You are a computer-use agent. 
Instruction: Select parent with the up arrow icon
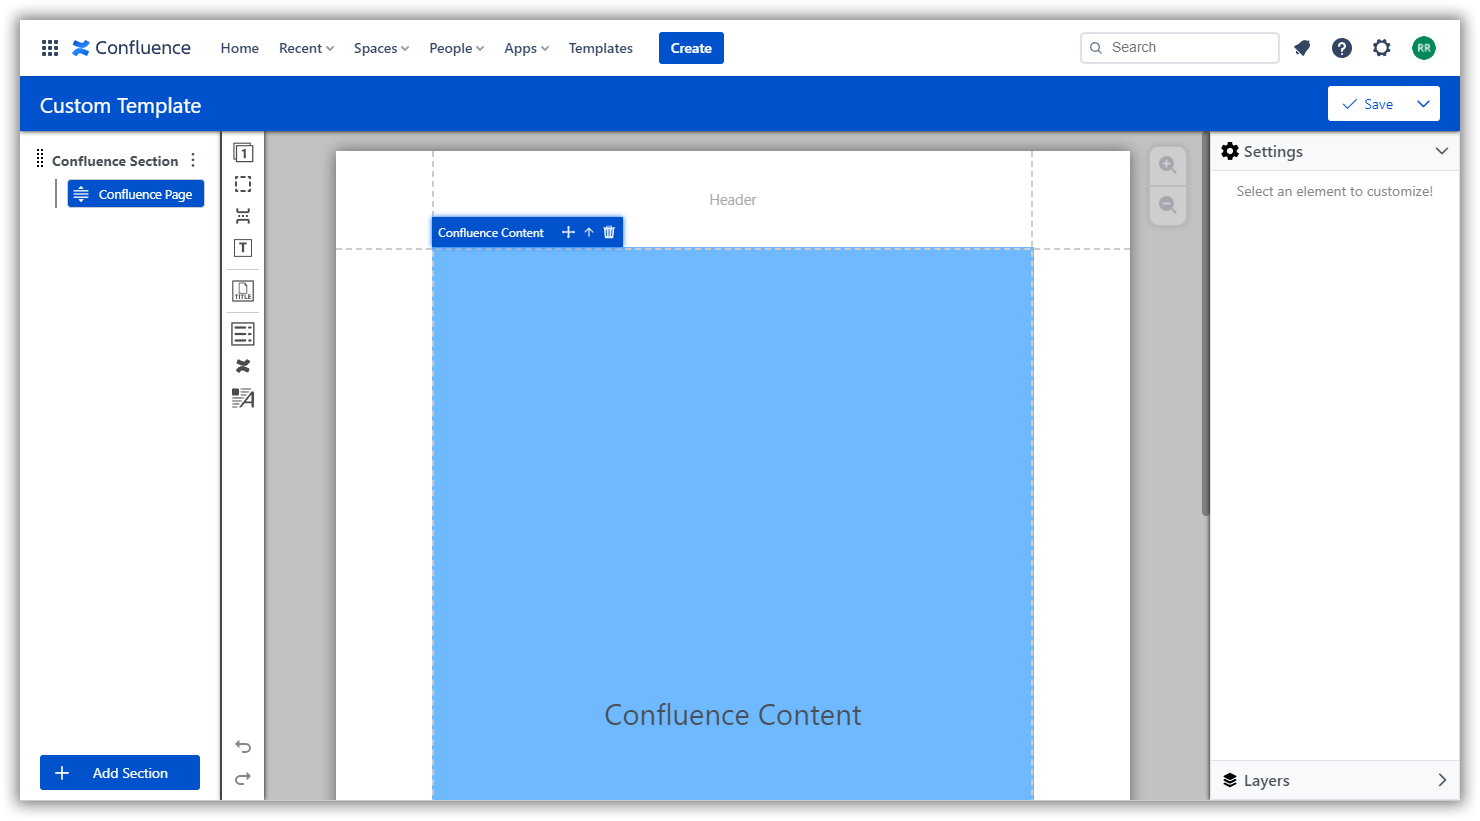589,232
